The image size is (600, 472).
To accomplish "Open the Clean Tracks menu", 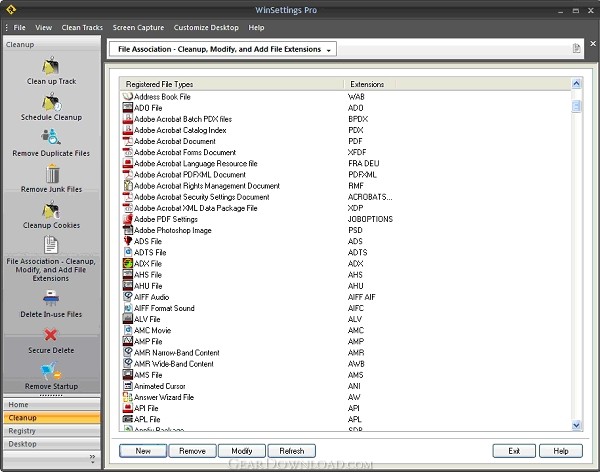I will click(82, 28).
